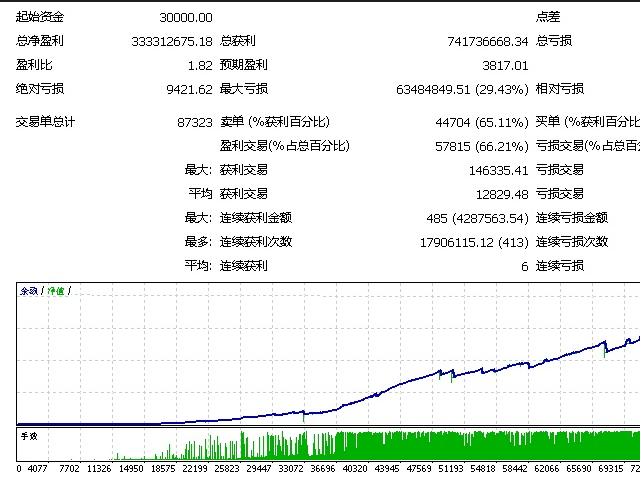
Task: Select value 485 (4287563.54)
Action: tap(478, 219)
